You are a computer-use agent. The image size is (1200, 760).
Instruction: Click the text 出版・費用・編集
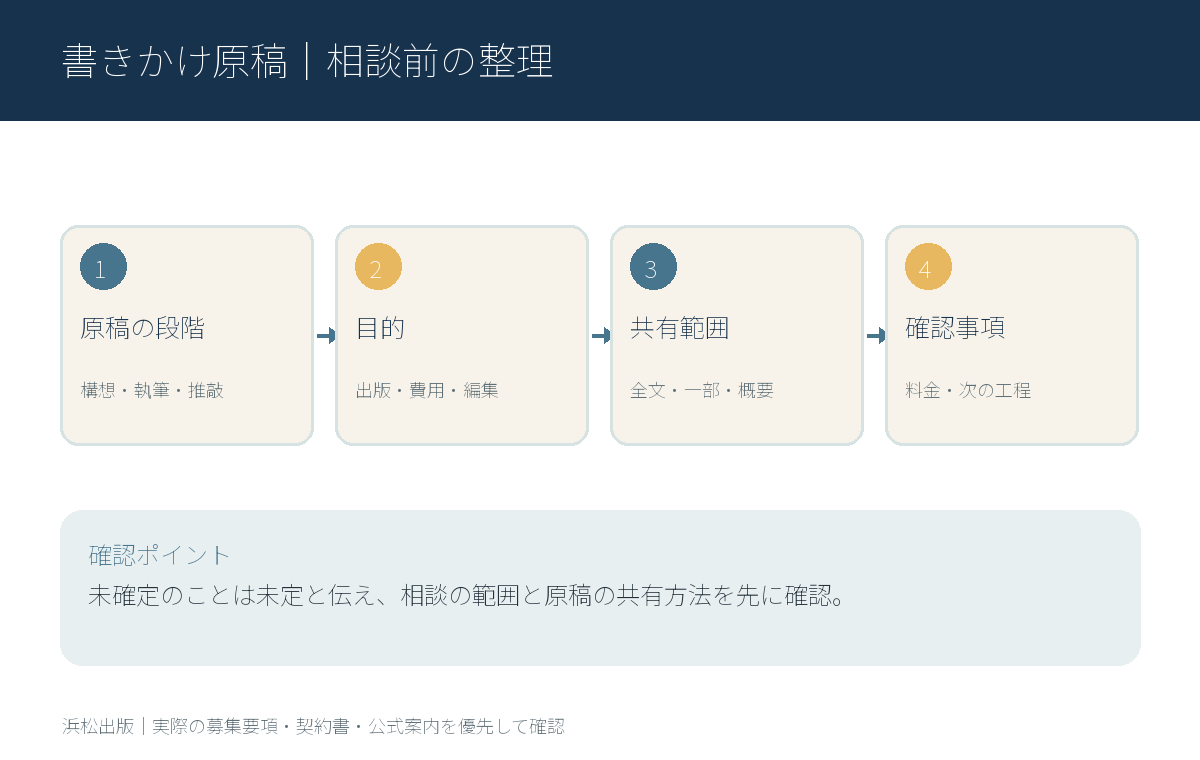tap(427, 390)
